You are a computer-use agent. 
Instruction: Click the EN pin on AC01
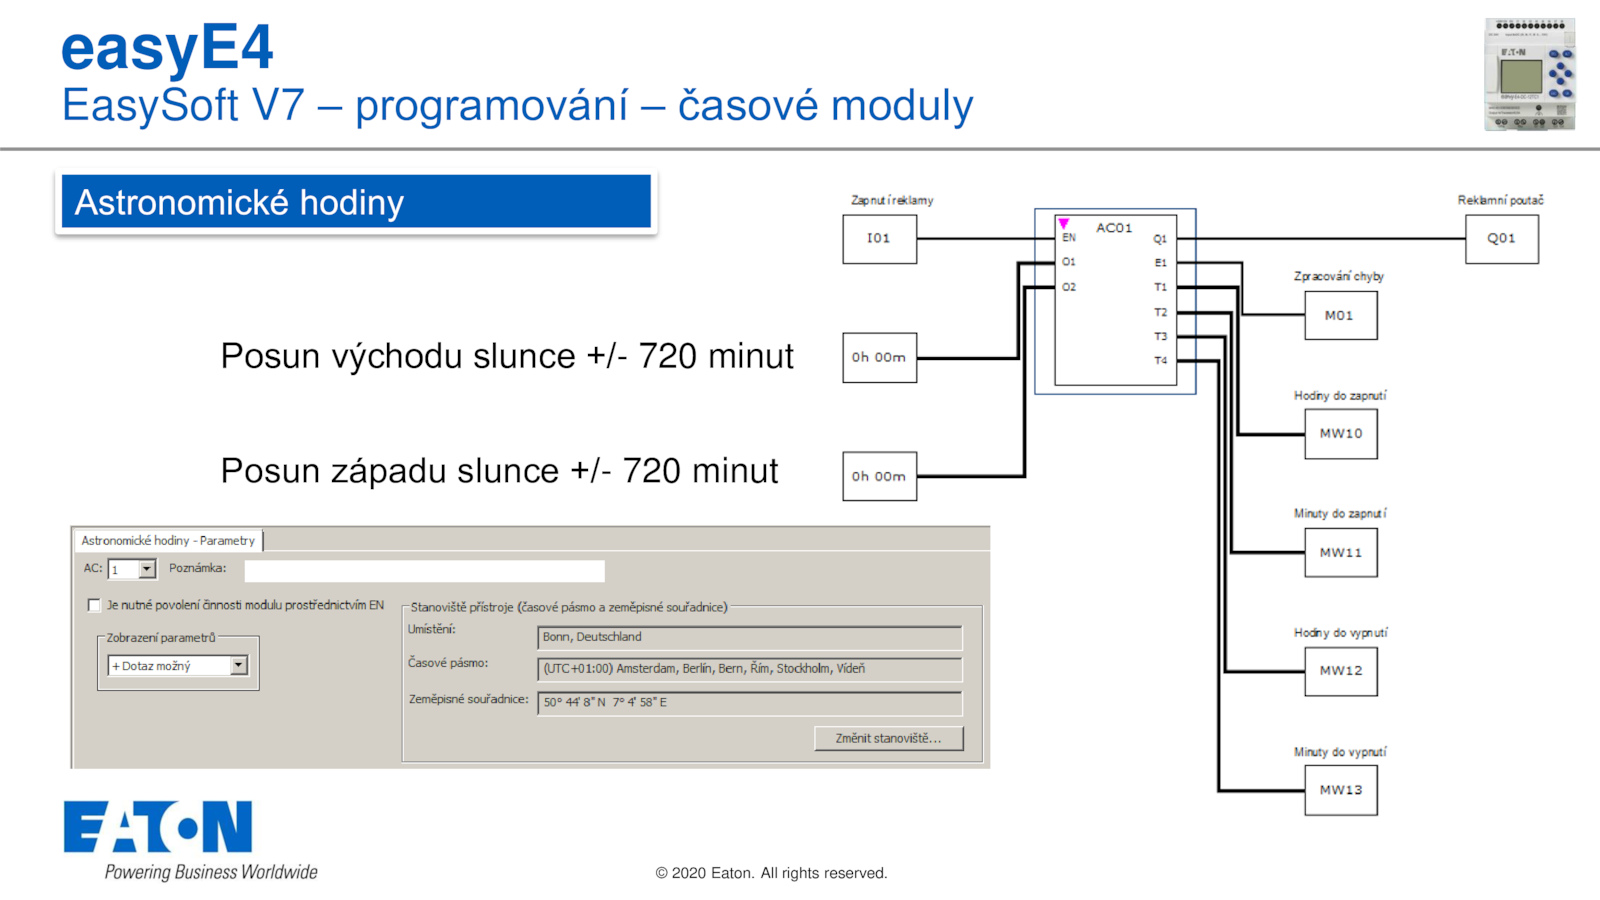[1069, 238]
